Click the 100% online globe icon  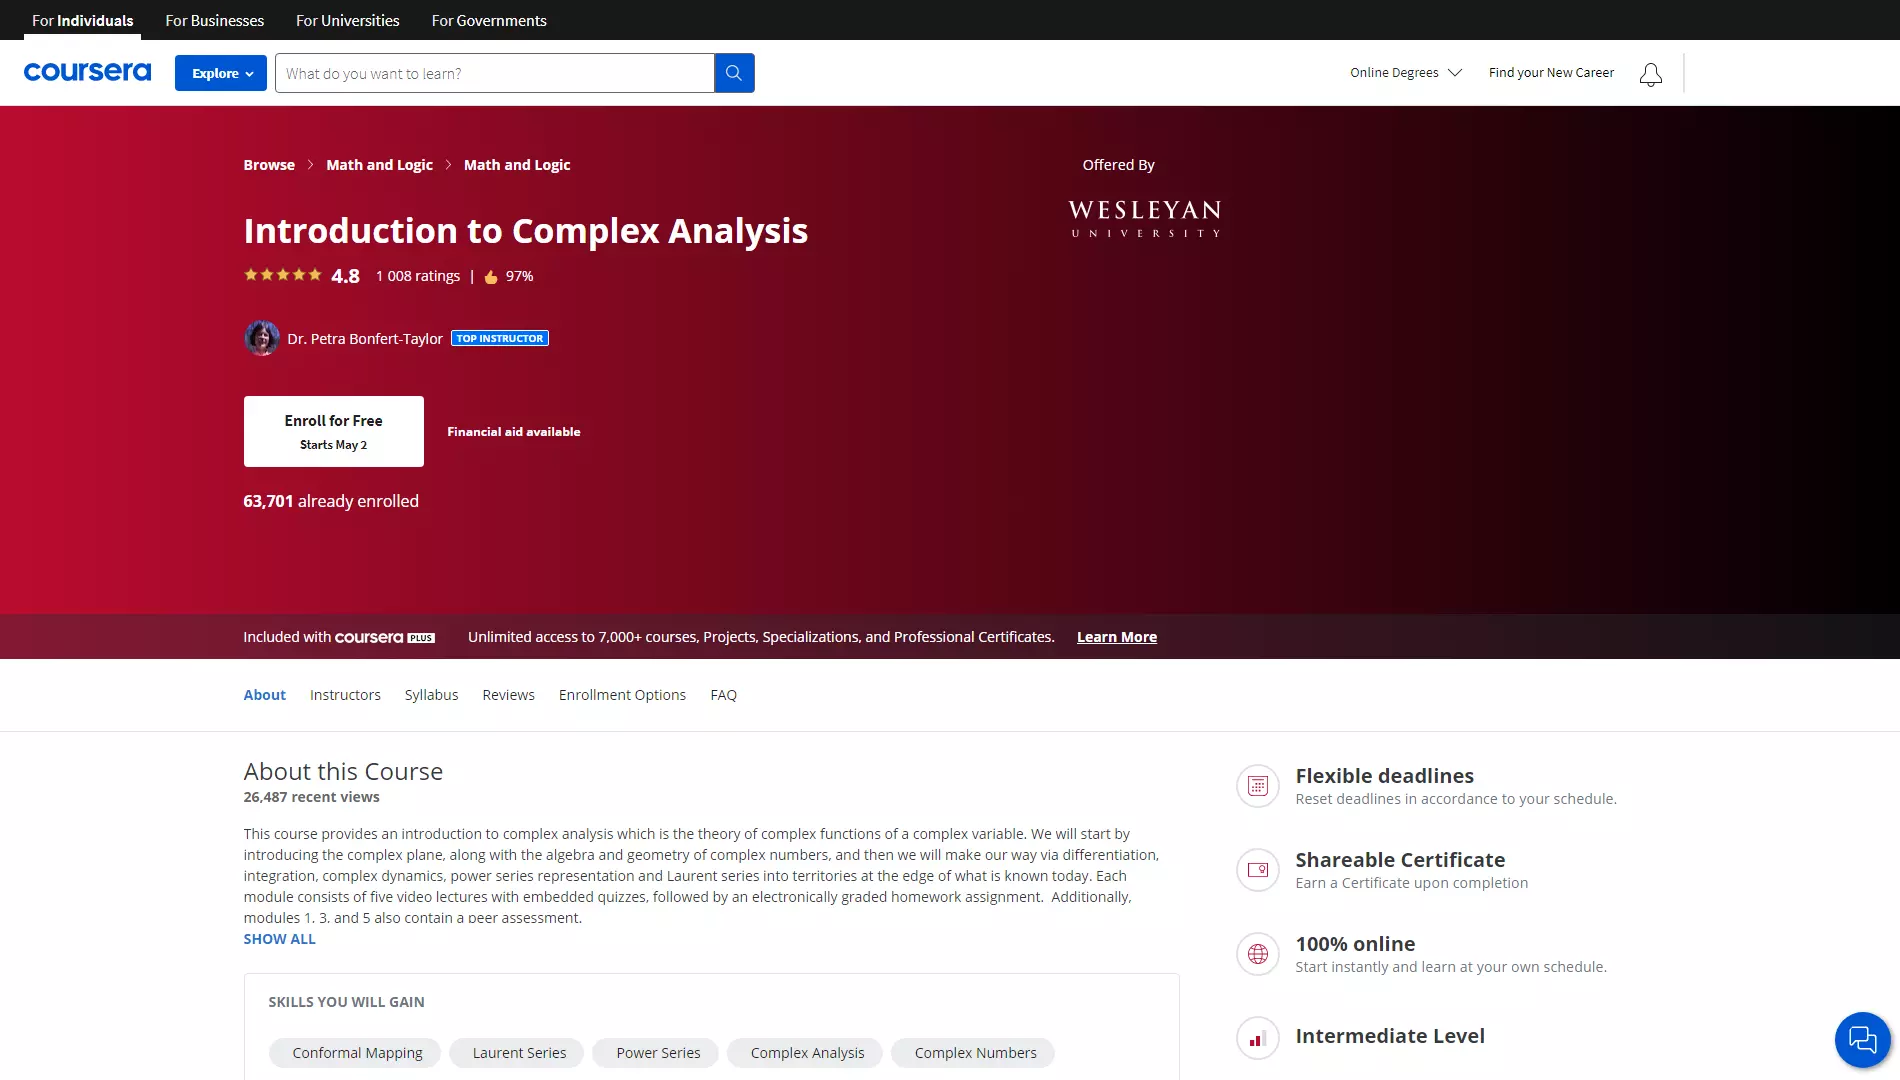[x=1258, y=954]
